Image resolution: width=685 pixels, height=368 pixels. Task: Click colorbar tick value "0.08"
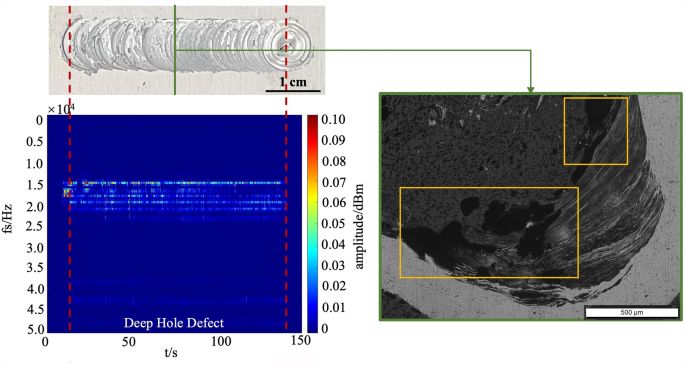pos(333,161)
